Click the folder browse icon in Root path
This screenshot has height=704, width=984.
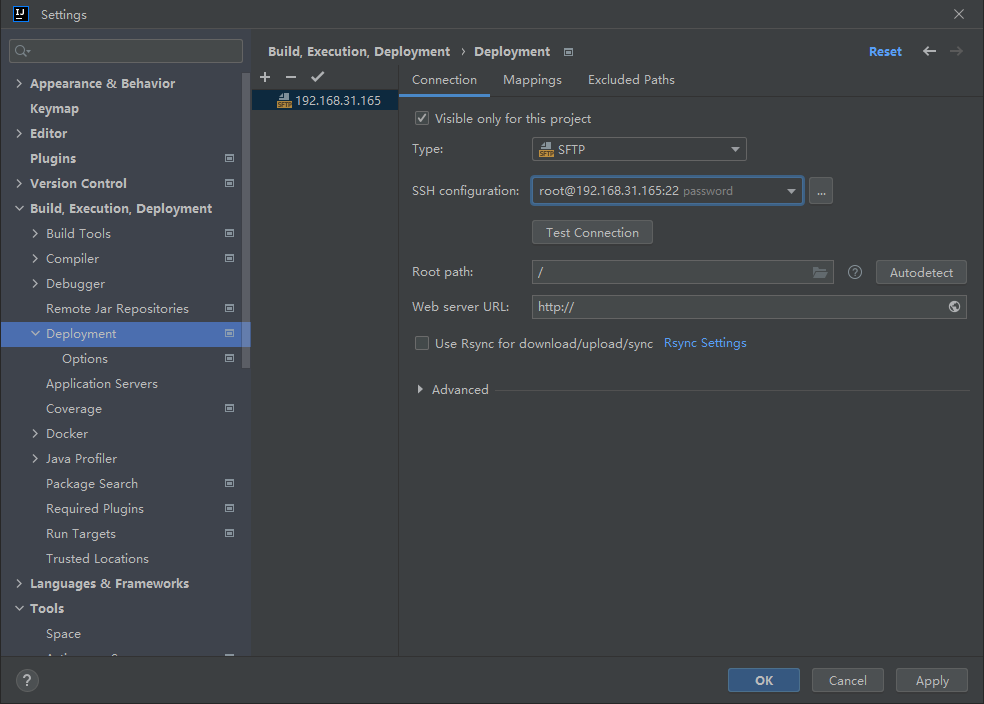[820, 272]
